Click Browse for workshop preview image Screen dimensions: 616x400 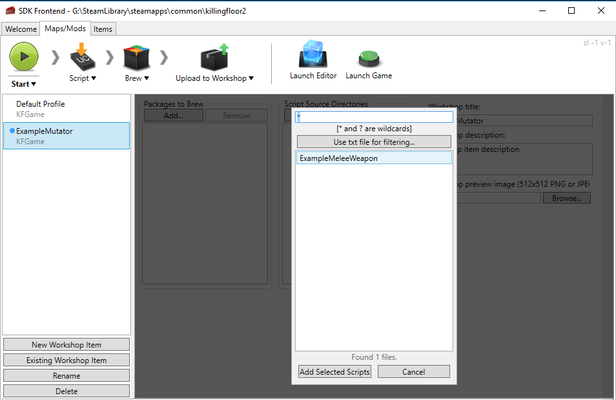point(567,198)
